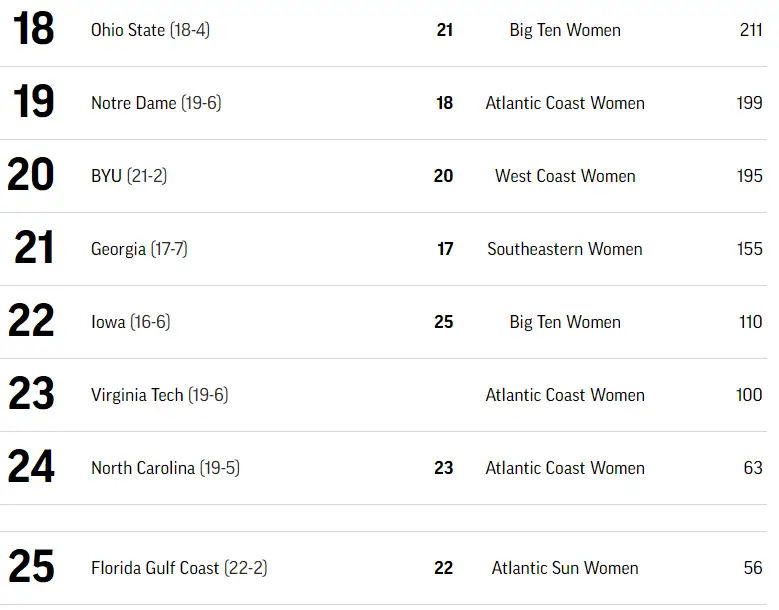Click the 63 points value for North Carolina

tap(753, 468)
